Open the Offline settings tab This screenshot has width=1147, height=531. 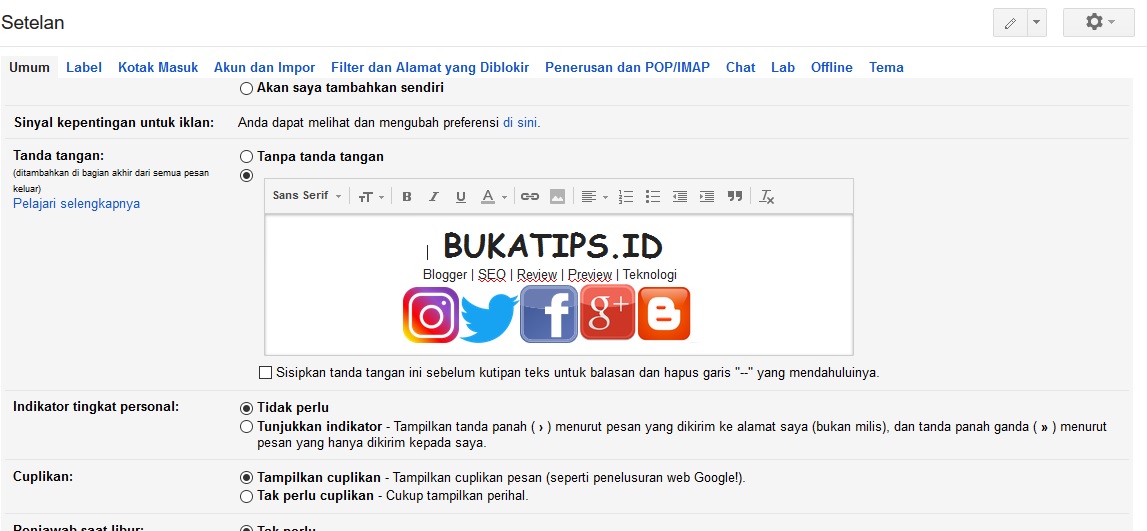tap(832, 67)
